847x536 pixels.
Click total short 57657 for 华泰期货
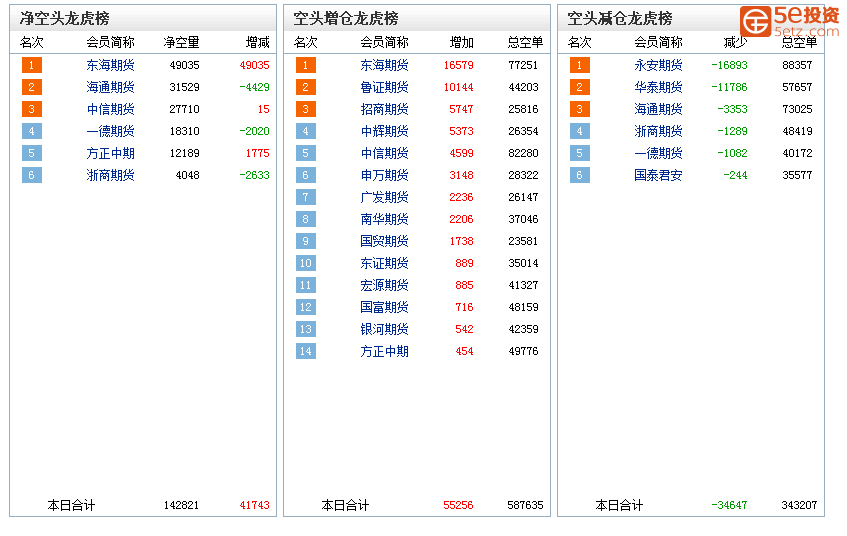797,87
